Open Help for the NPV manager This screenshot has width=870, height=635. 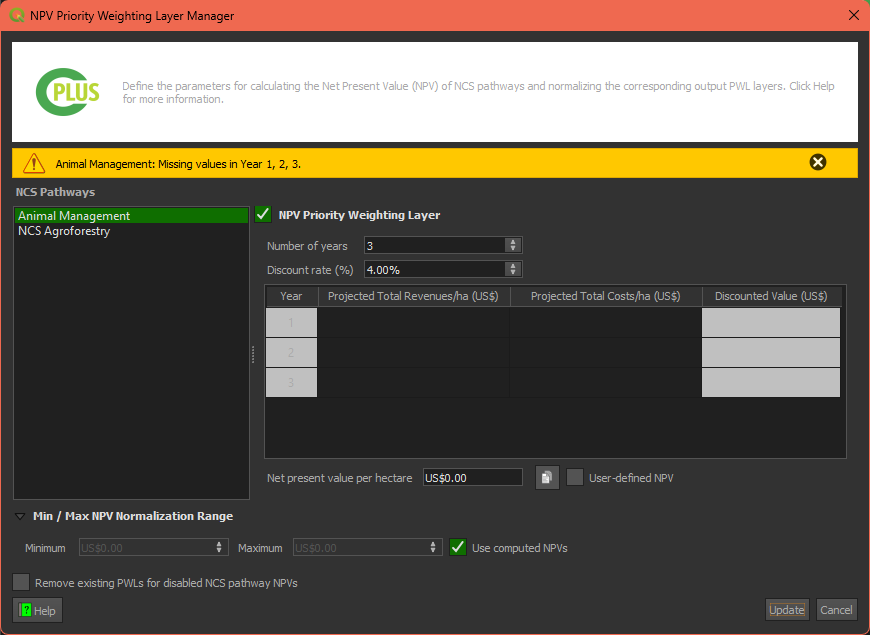(x=38, y=610)
